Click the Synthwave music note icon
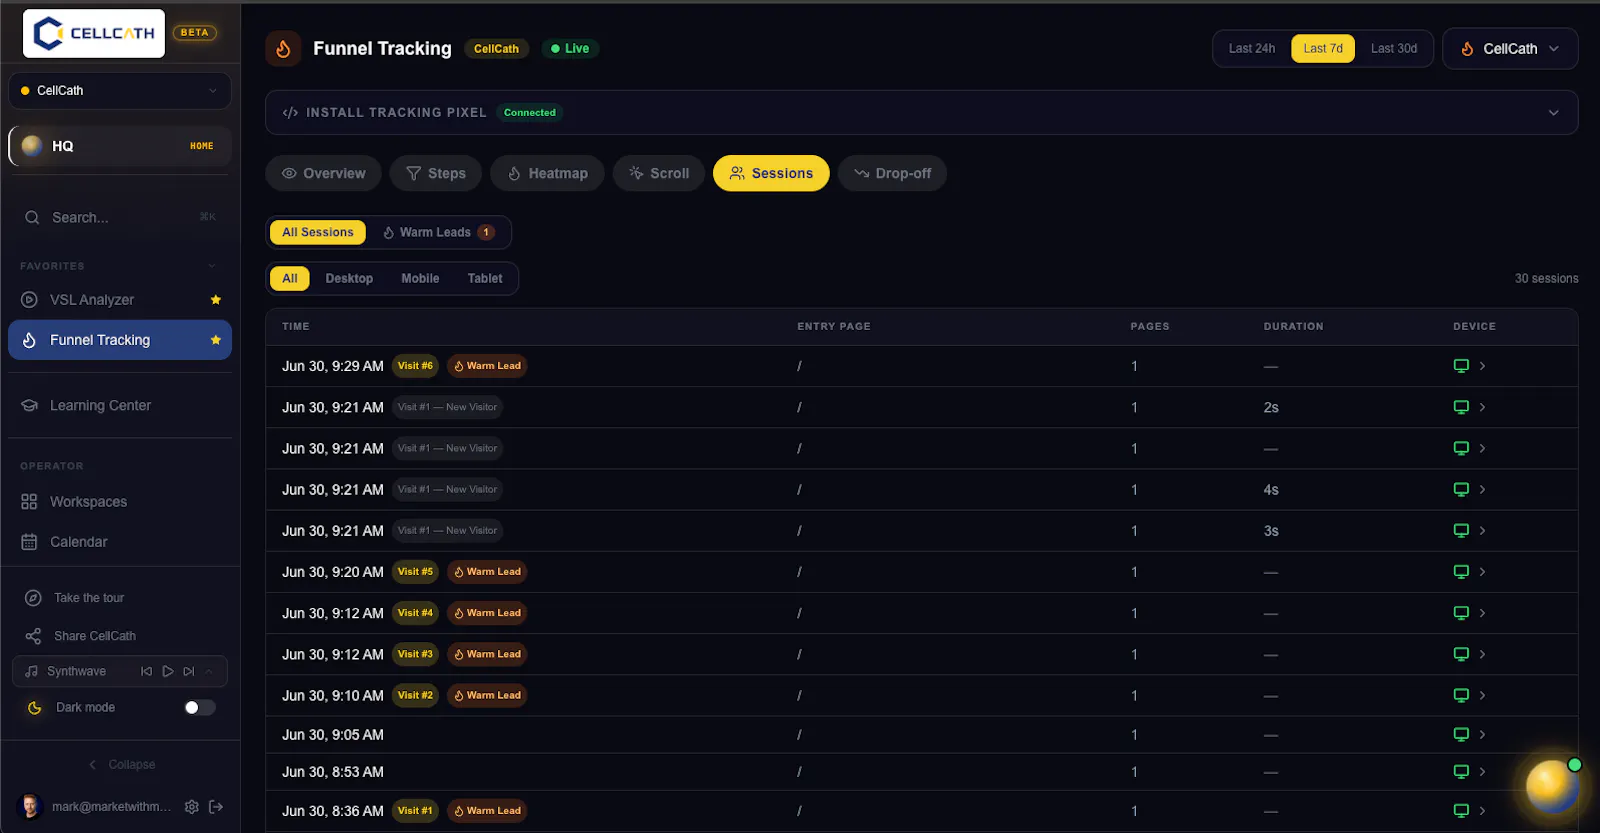 click(x=31, y=672)
